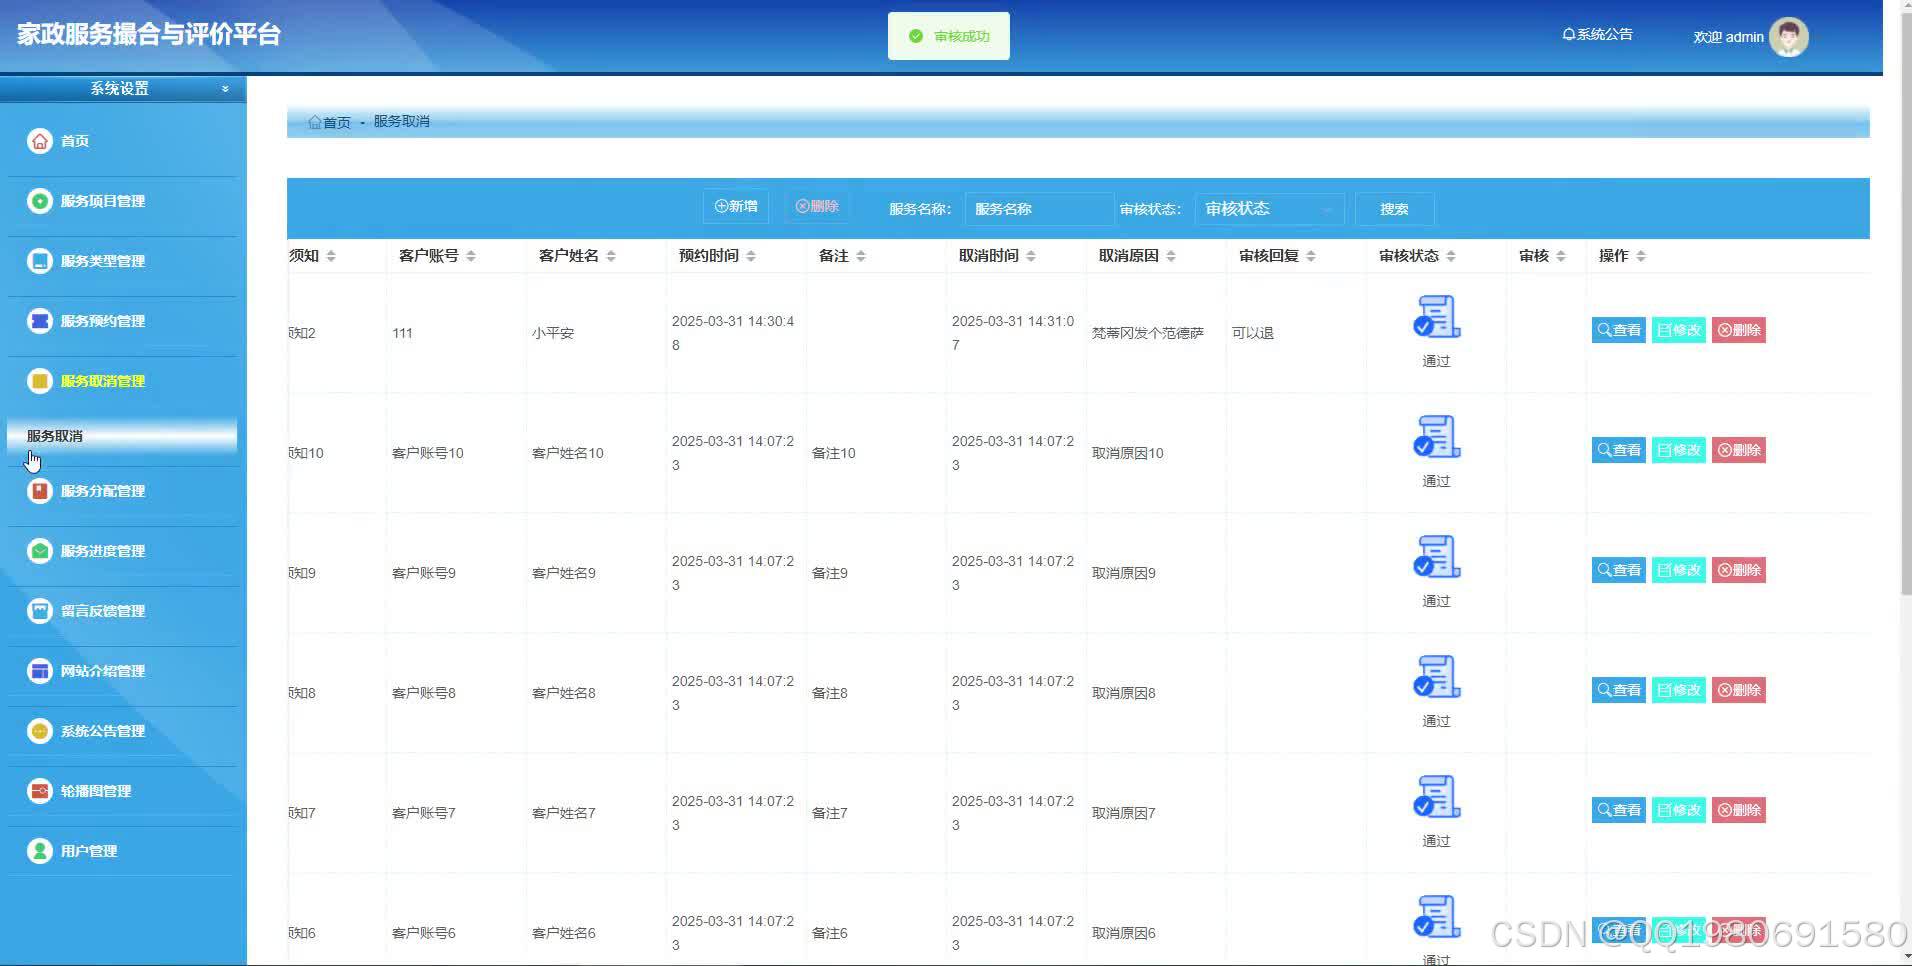Sort by 取消原因 column arrows
This screenshot has height=966, width=1912.
coord(1171,256)
